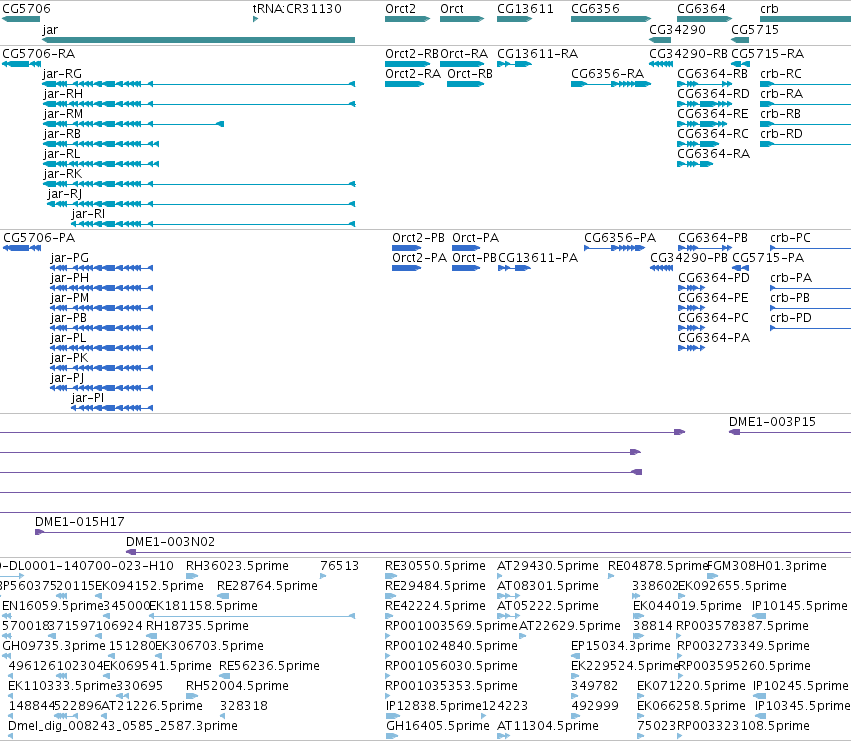The image size is (851, 741).
Task: Click the CG6364 gene label
Action: pos(701,9)
